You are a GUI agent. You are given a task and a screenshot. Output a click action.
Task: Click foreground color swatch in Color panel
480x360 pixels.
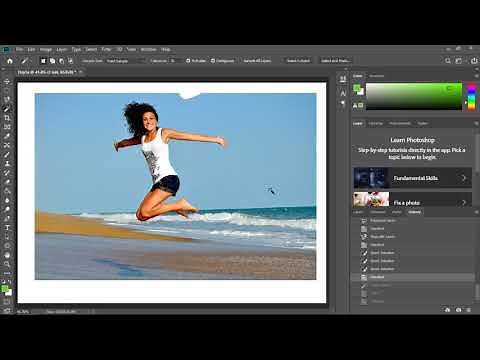(357, 88)
